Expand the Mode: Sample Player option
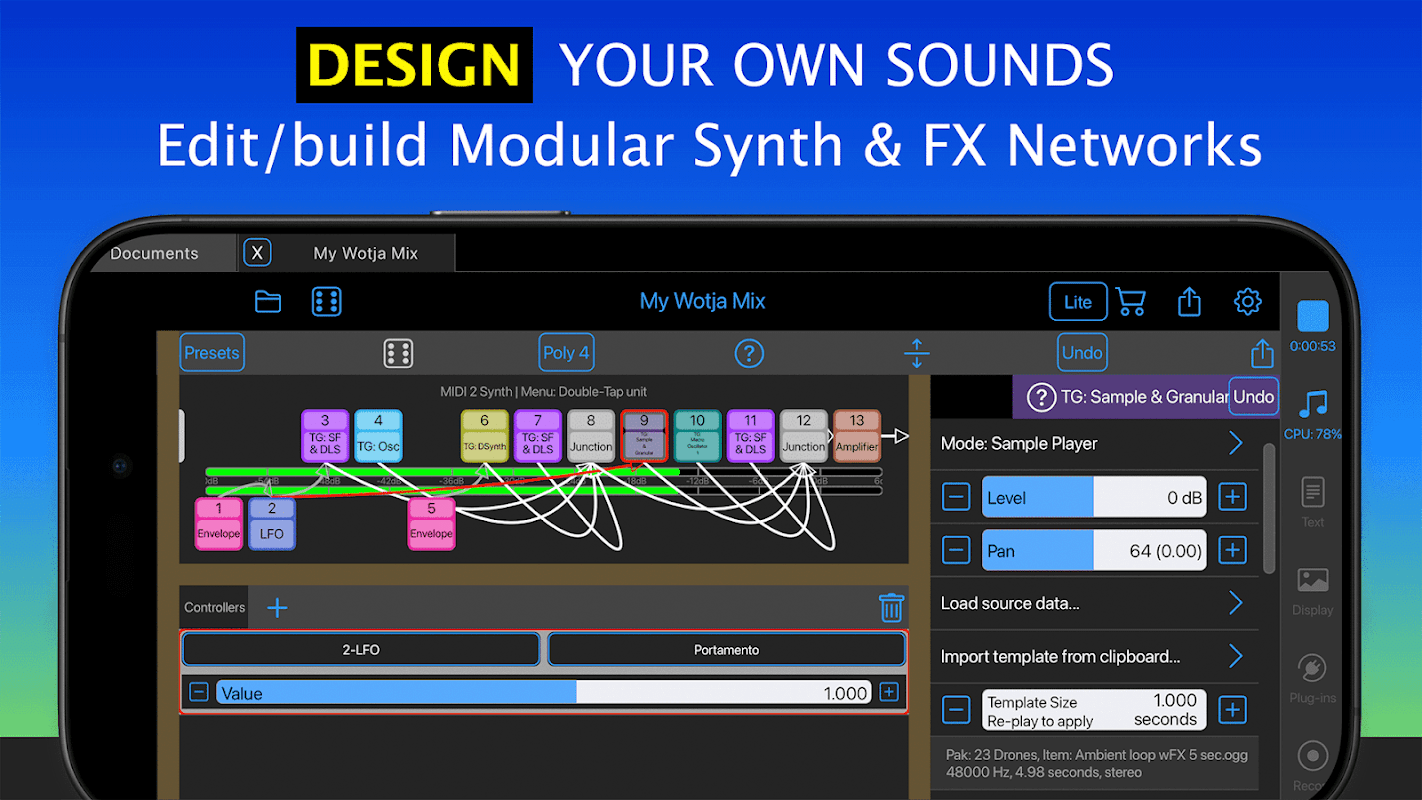 click(x=1094, y=443)
